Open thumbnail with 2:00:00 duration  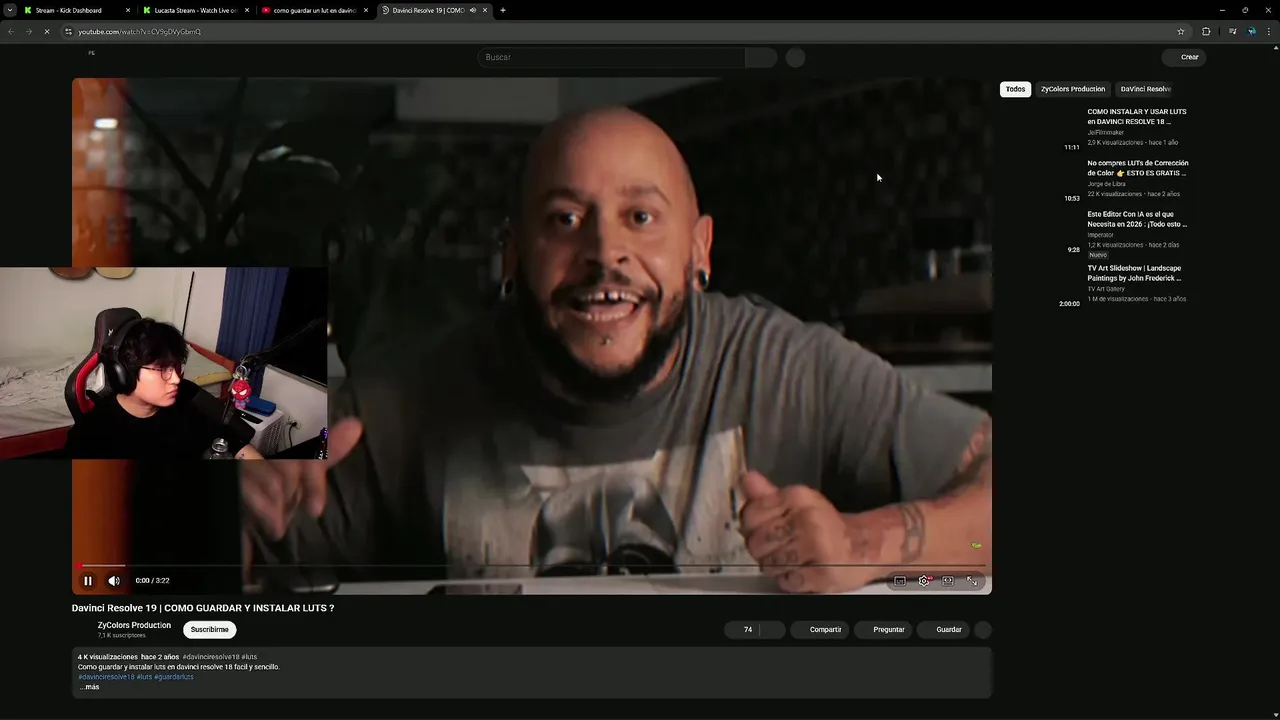[1041, 284]
